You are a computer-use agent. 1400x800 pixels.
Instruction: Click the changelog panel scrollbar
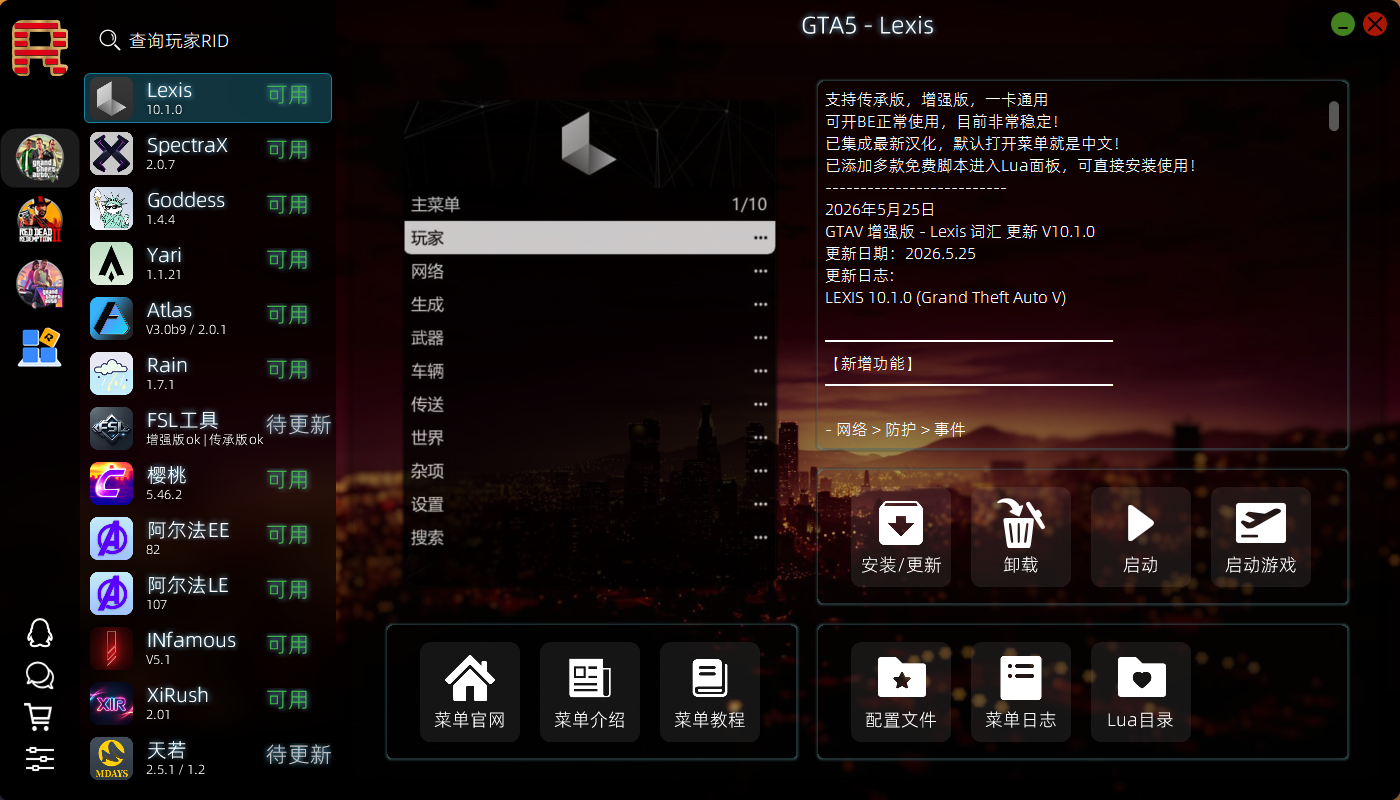tap(1334, 116)
